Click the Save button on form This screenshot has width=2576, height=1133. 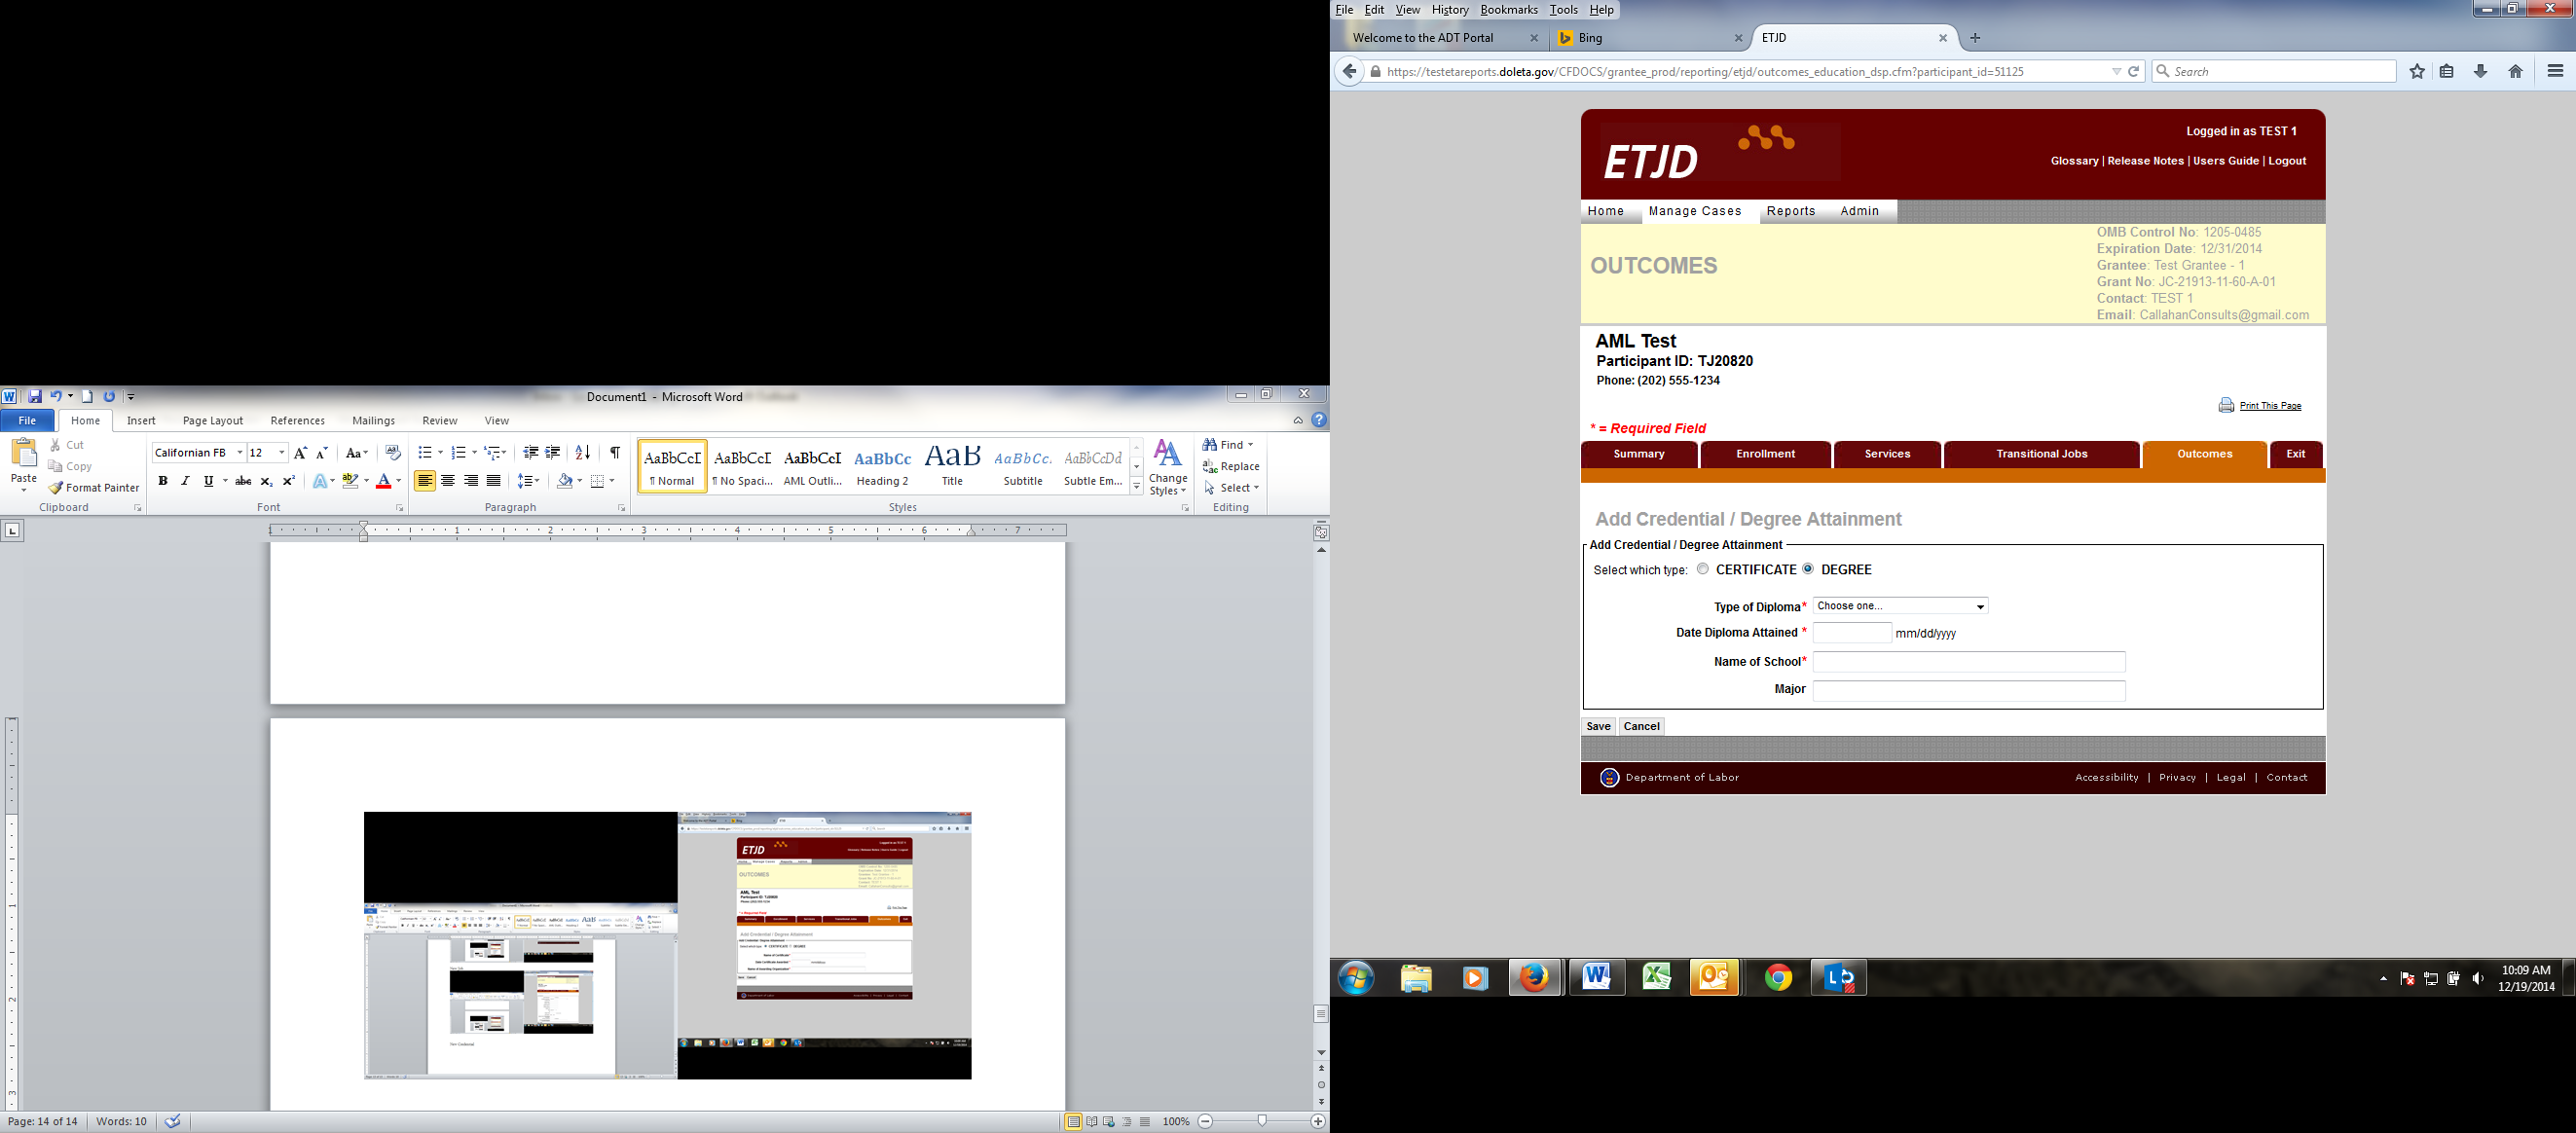point(1598,726)
